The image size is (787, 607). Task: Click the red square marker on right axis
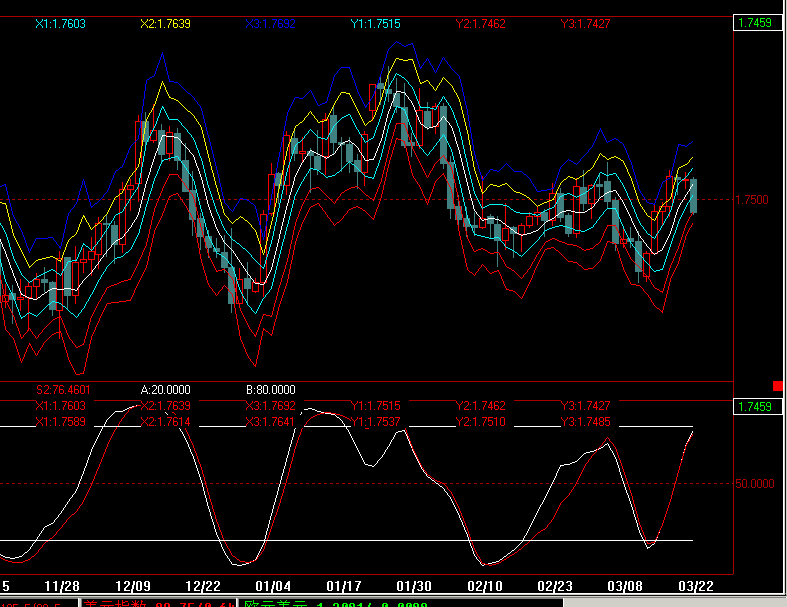777,386
